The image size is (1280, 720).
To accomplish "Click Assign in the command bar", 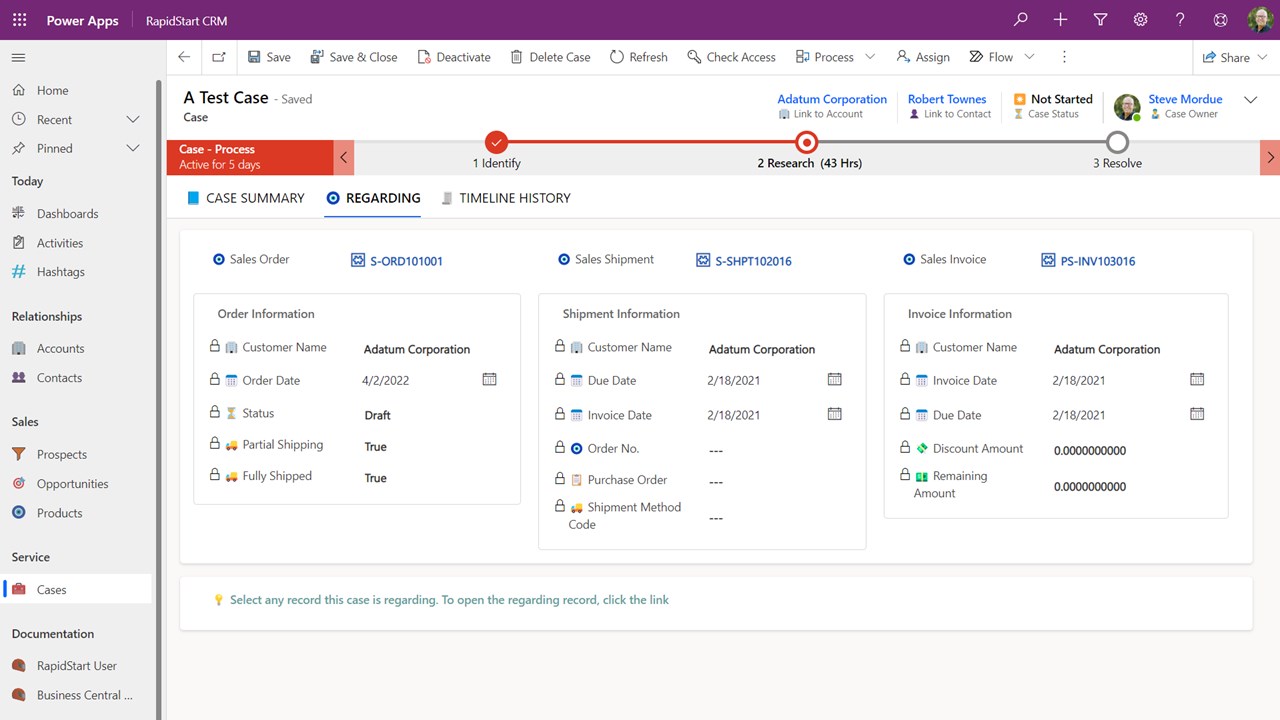I will coord(923,57).
